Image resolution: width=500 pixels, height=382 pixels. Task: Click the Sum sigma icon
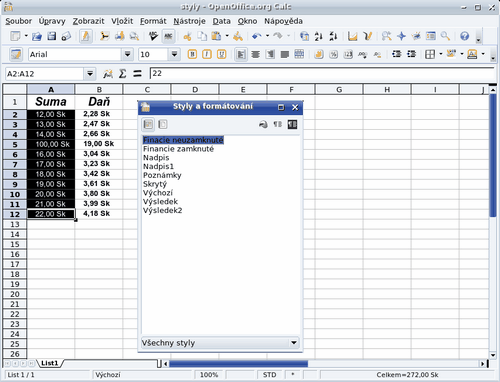122,74
